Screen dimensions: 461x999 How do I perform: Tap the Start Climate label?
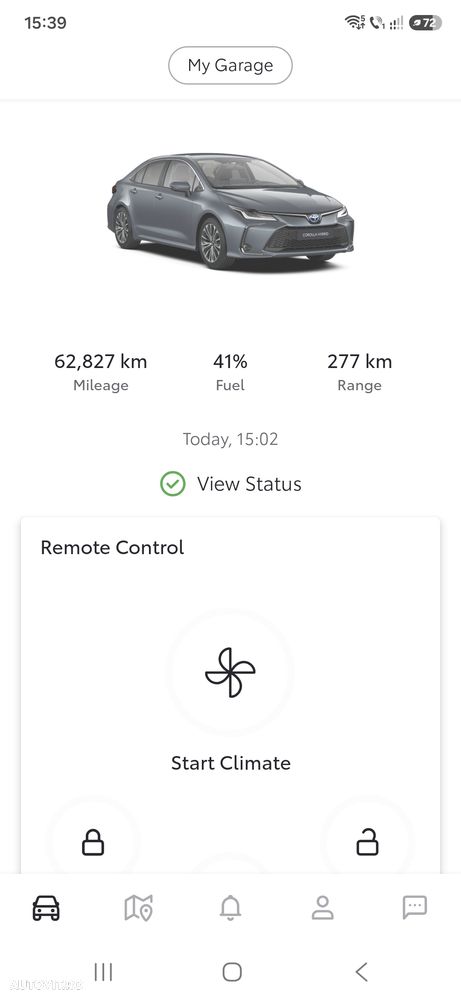pos(230,763)
